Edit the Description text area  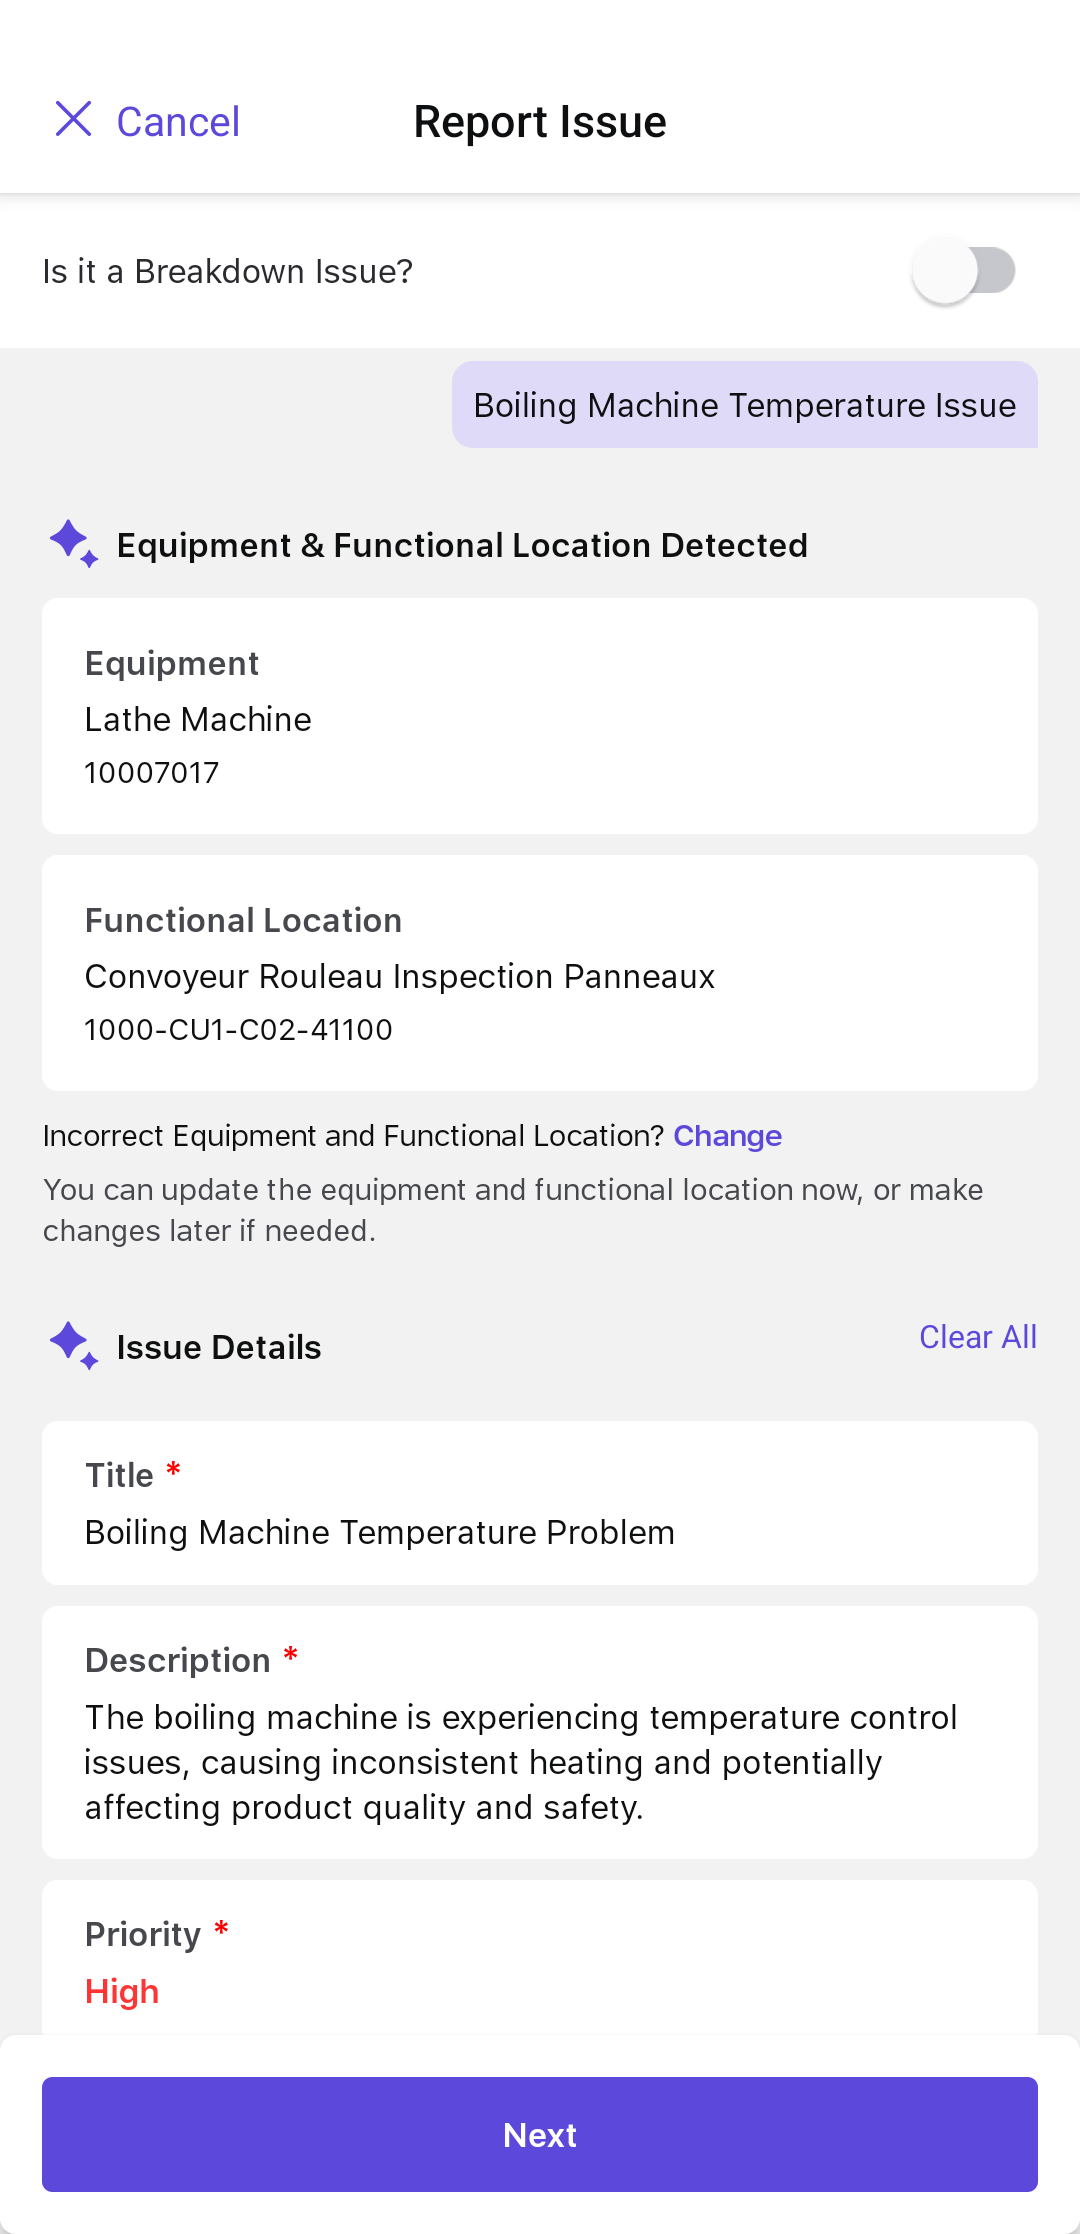click(x=540, y=1733)
